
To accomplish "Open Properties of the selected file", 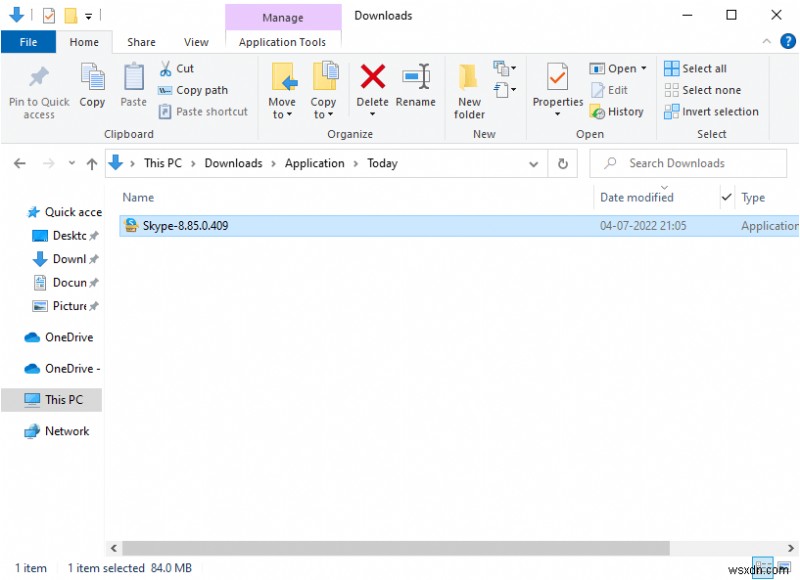I will click(x=557, y=84).
